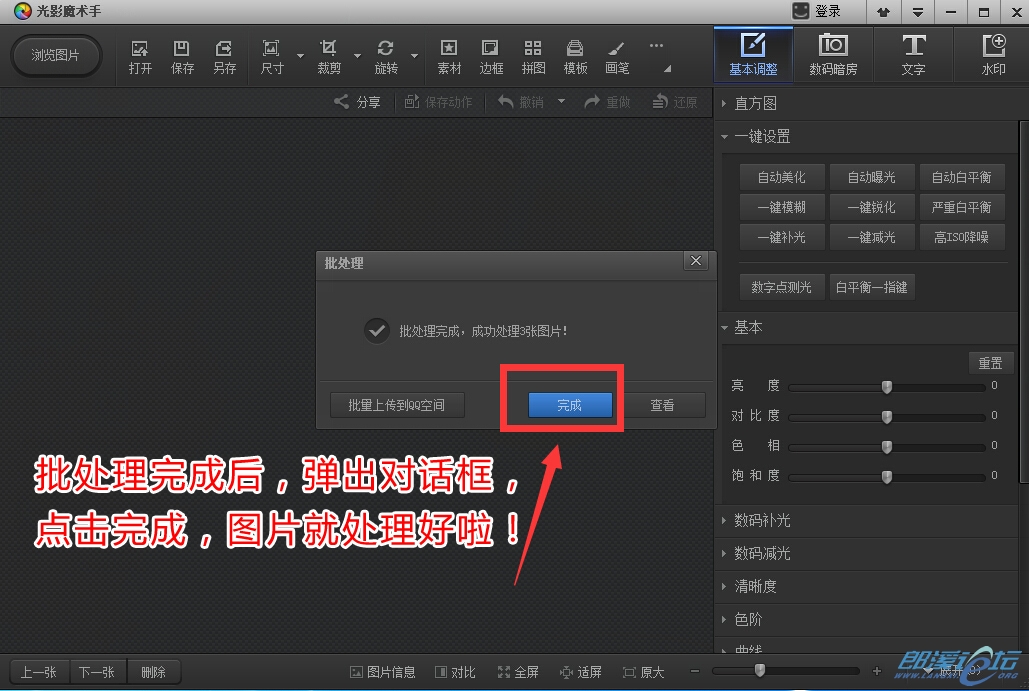Click the 亮度 slider handle

tap(887, 387)
